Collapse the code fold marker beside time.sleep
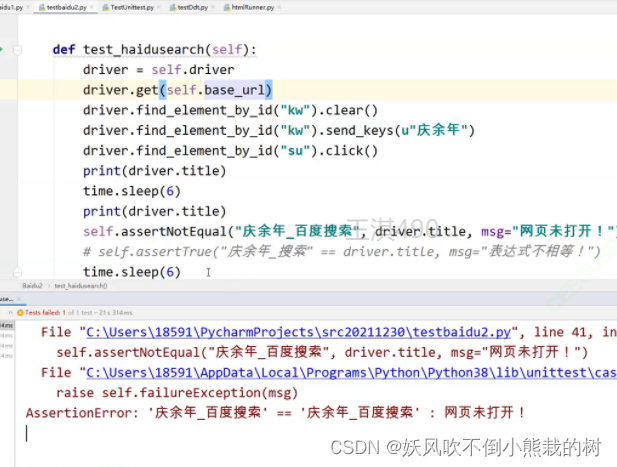The height and width of the screenshot is (467, 617). 17,272
